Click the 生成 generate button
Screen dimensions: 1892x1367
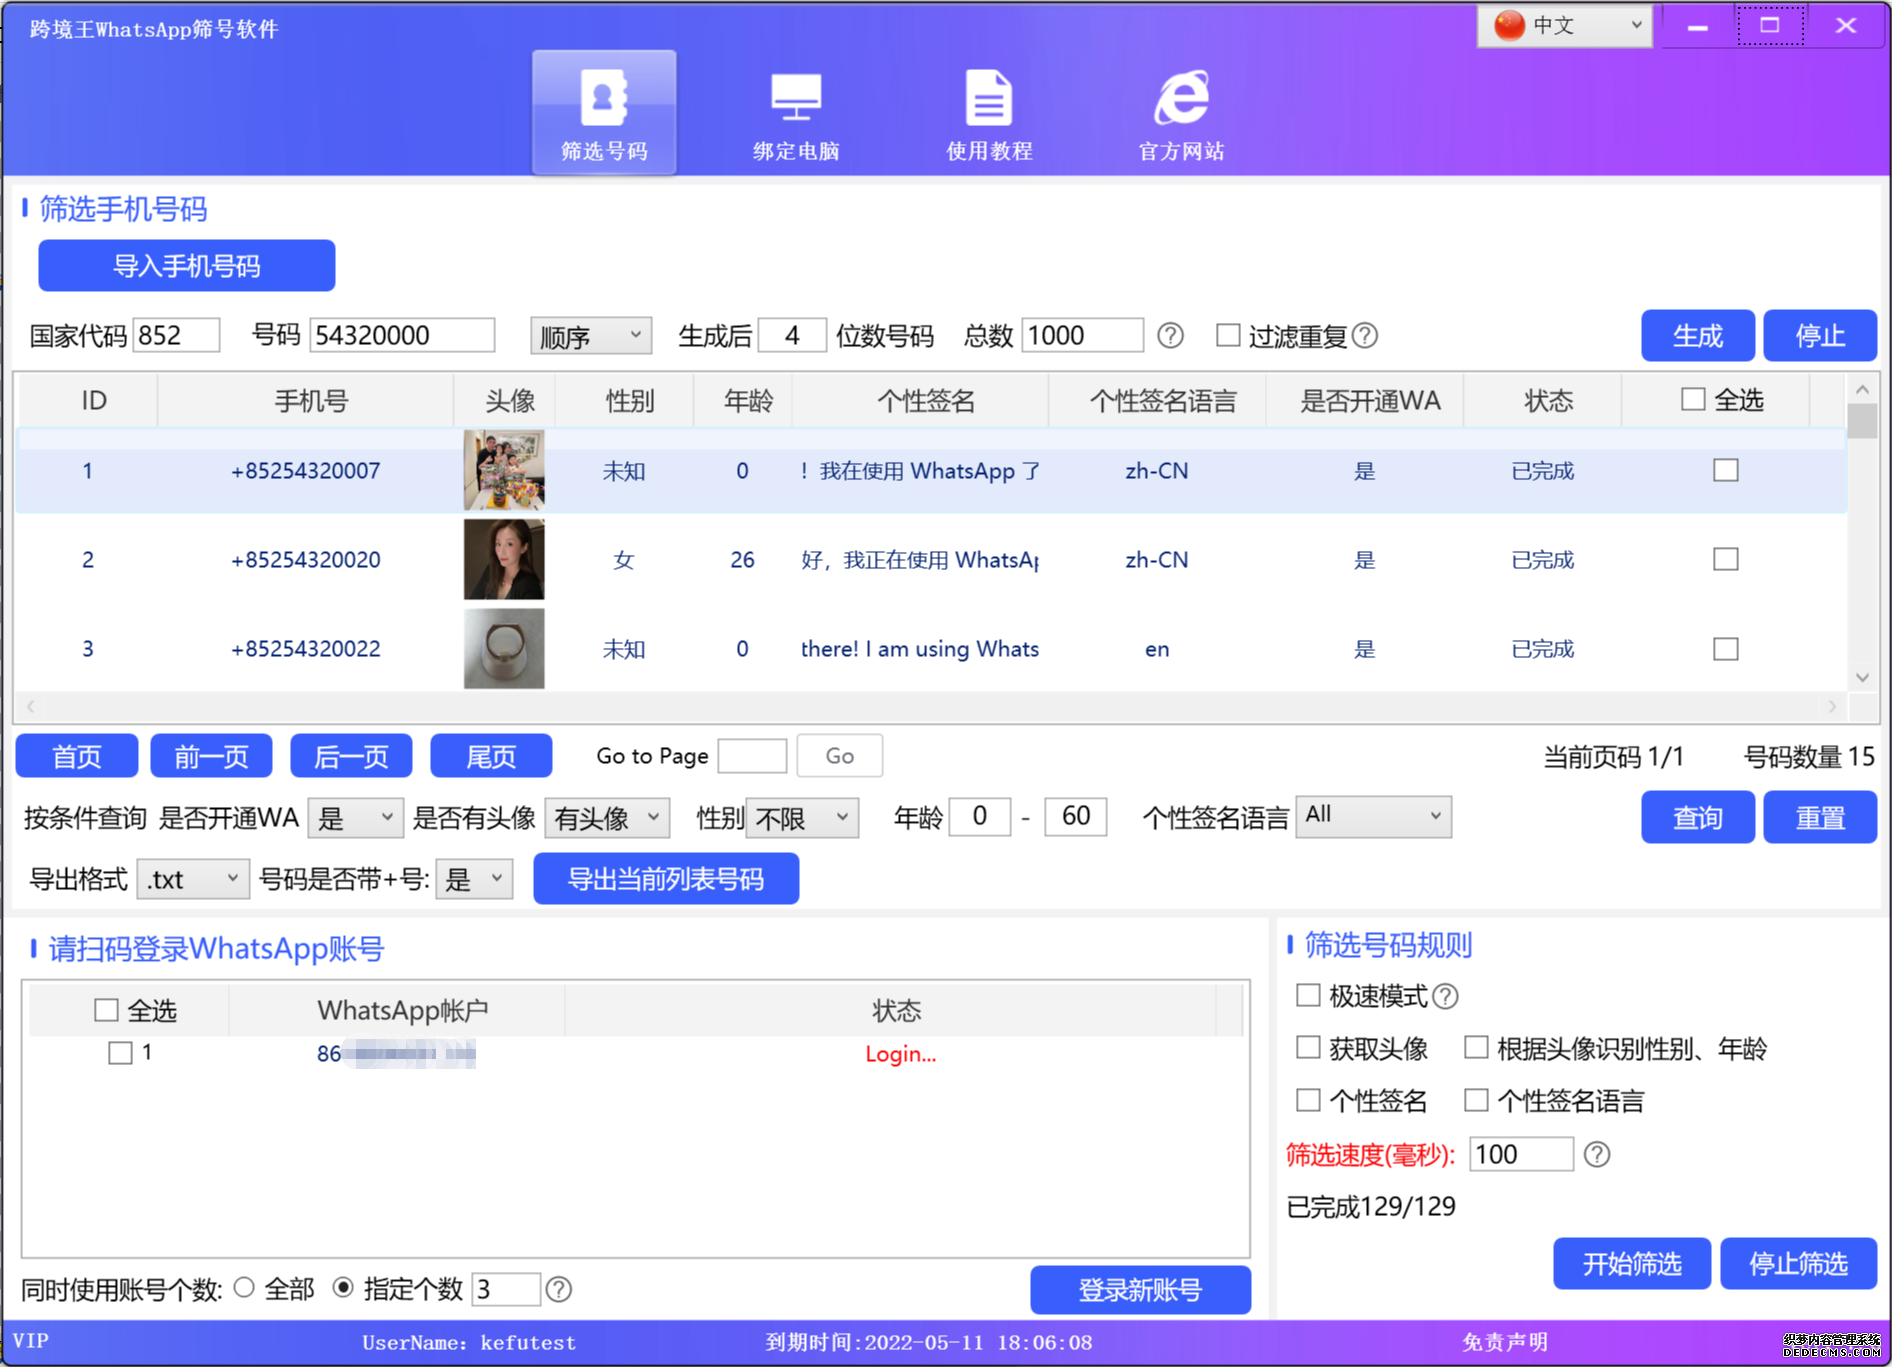pyautogui.click(x=1697, y=336)
